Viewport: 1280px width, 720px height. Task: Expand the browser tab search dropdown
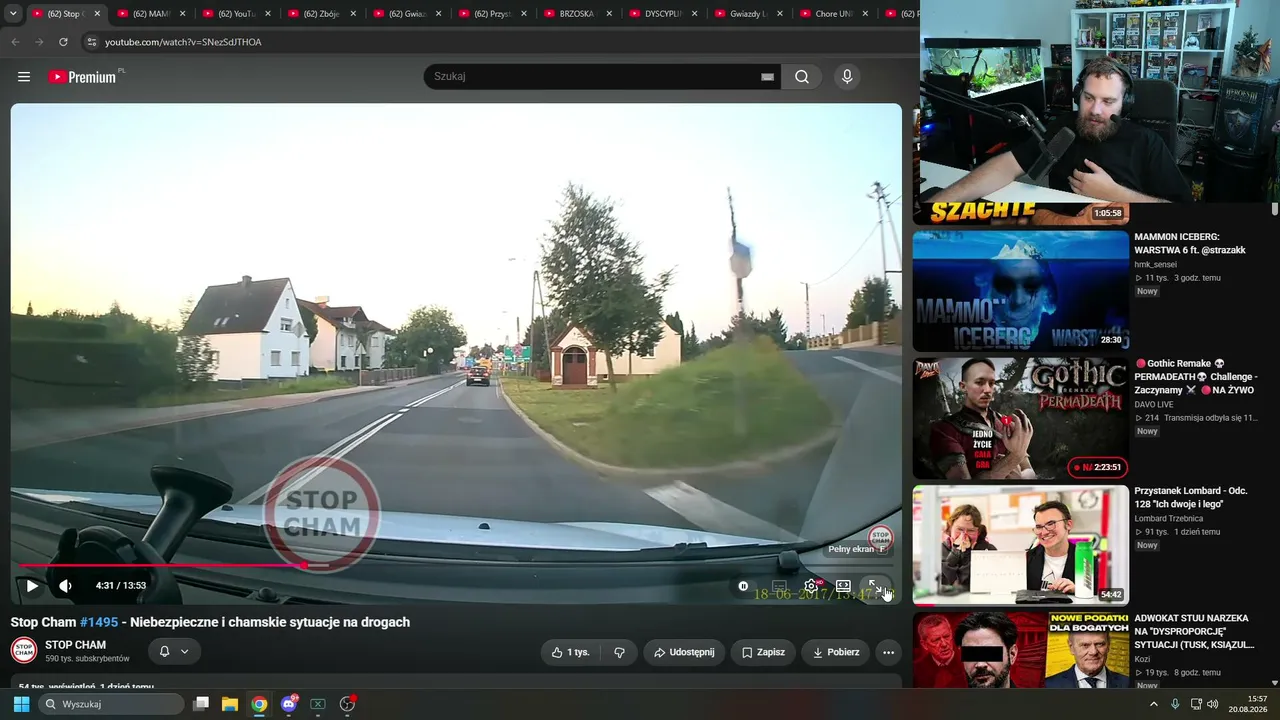[13, 14]
